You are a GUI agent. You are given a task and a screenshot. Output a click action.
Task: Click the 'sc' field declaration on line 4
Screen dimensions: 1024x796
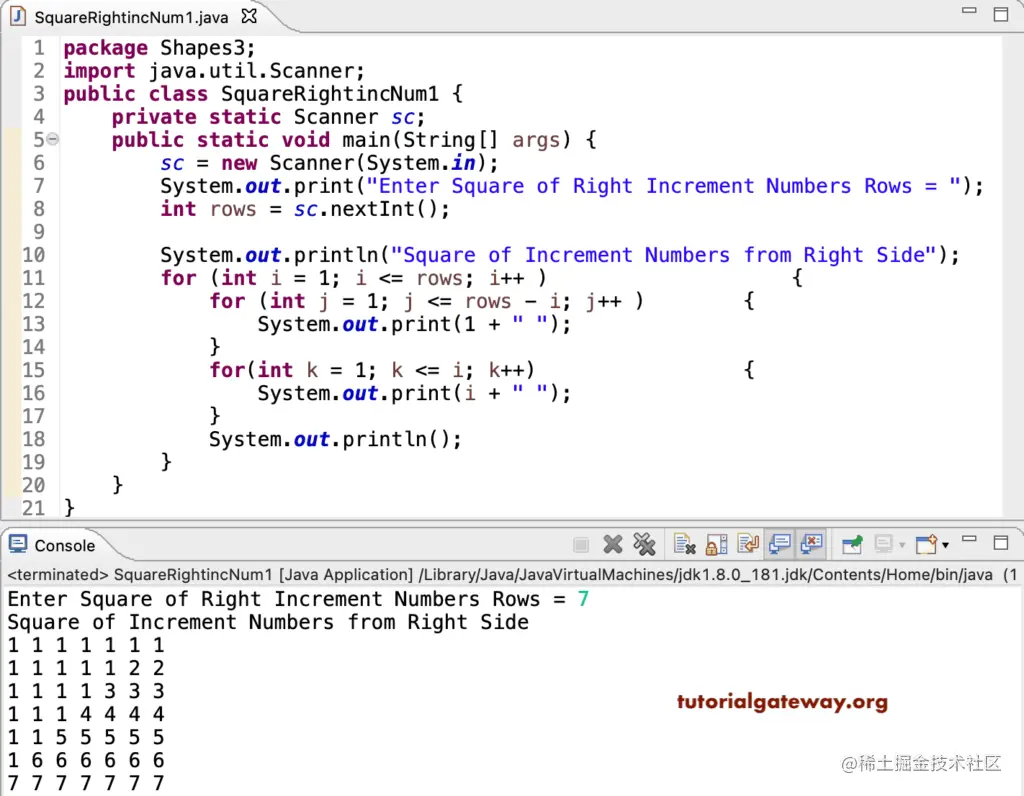click(403, 118)
